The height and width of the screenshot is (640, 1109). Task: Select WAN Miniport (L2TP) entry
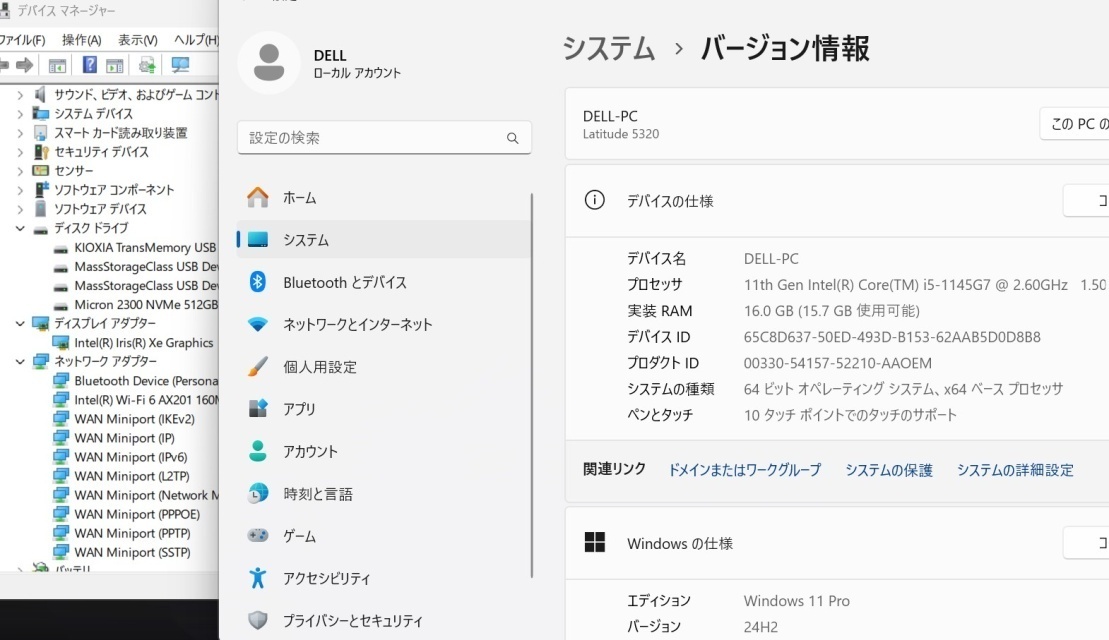pyautogui.click(x=132, y=476)
